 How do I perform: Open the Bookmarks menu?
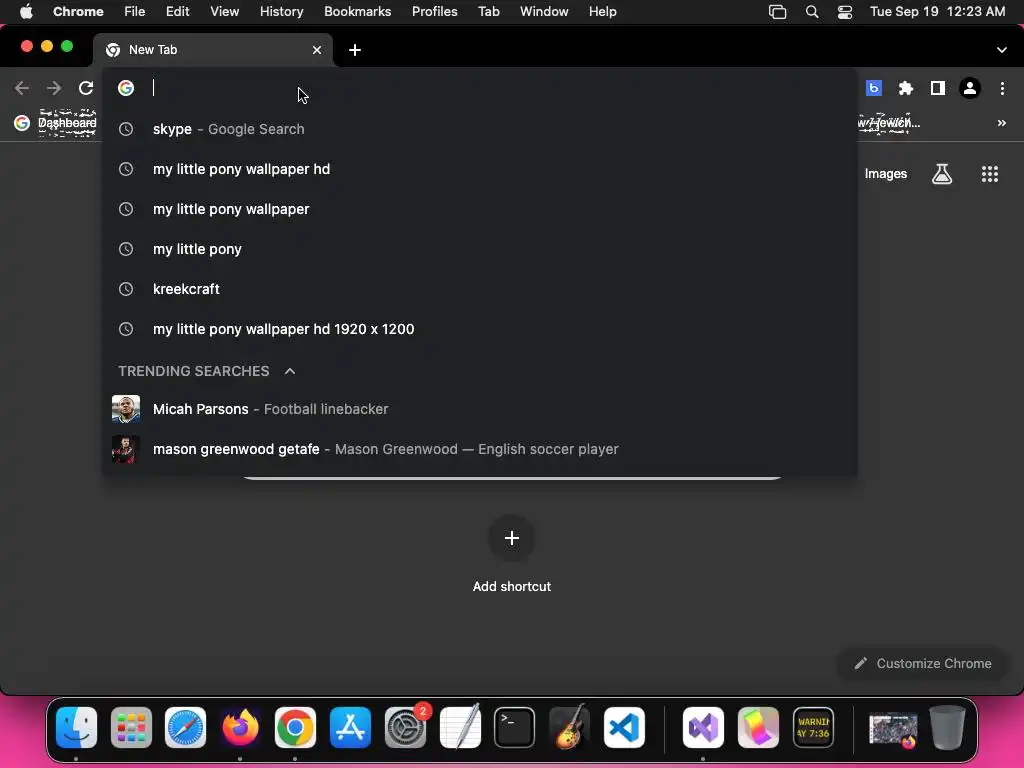click(357, 12)
